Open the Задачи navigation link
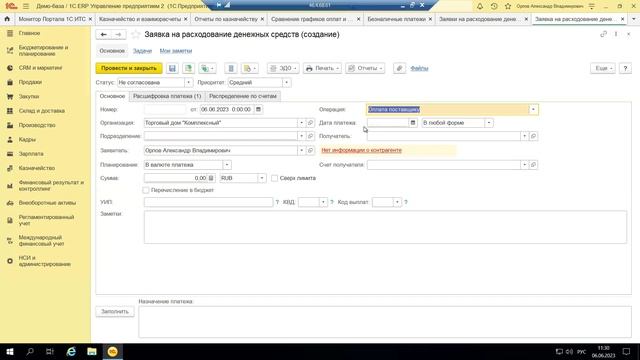 click(x=142, y=51)
